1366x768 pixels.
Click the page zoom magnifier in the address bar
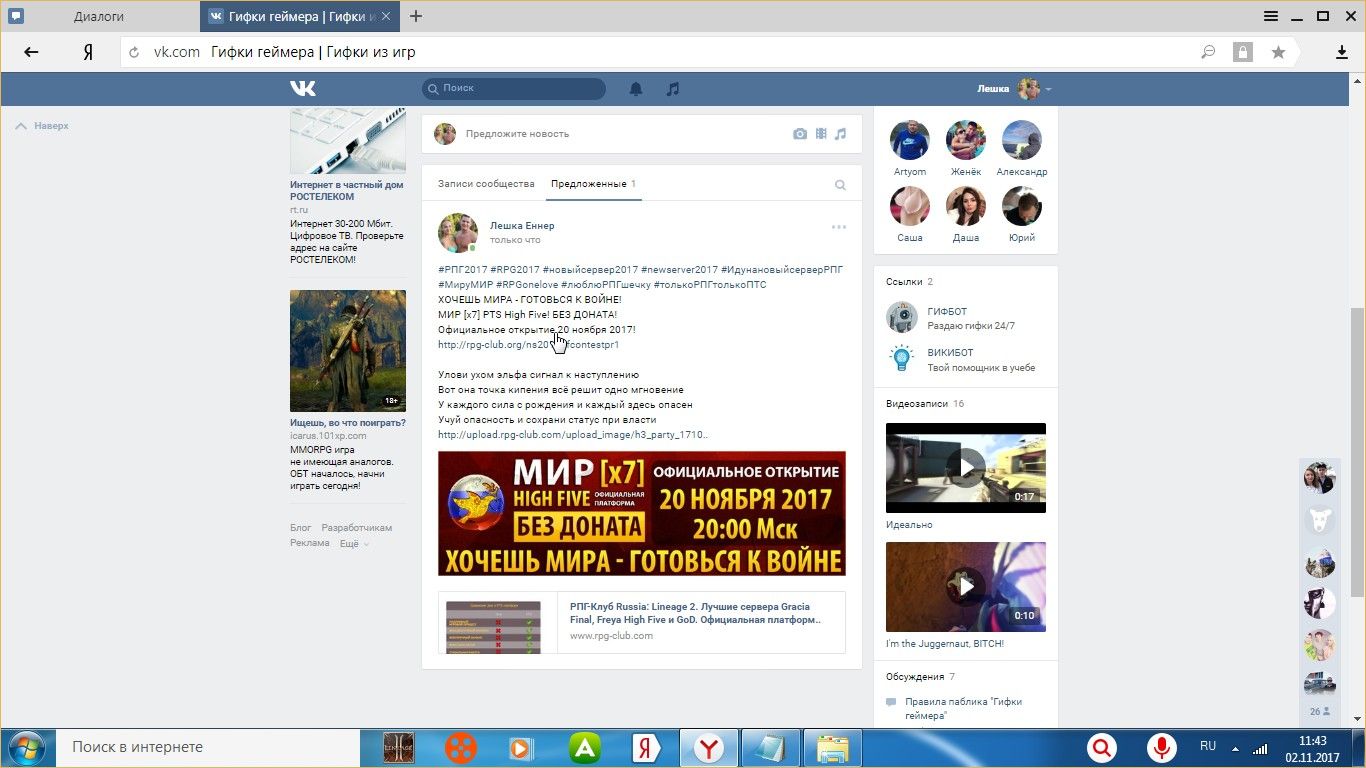[x=1208, y=52]
